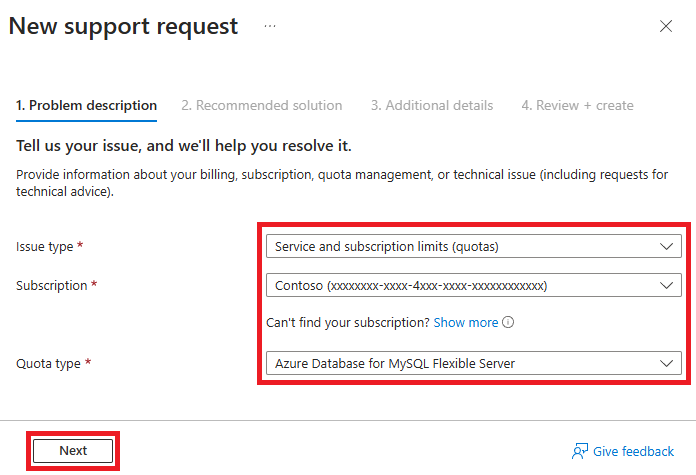Viewport: 696px width, 475px height.
Task: Click the Next button
Action: coord(73,451)
